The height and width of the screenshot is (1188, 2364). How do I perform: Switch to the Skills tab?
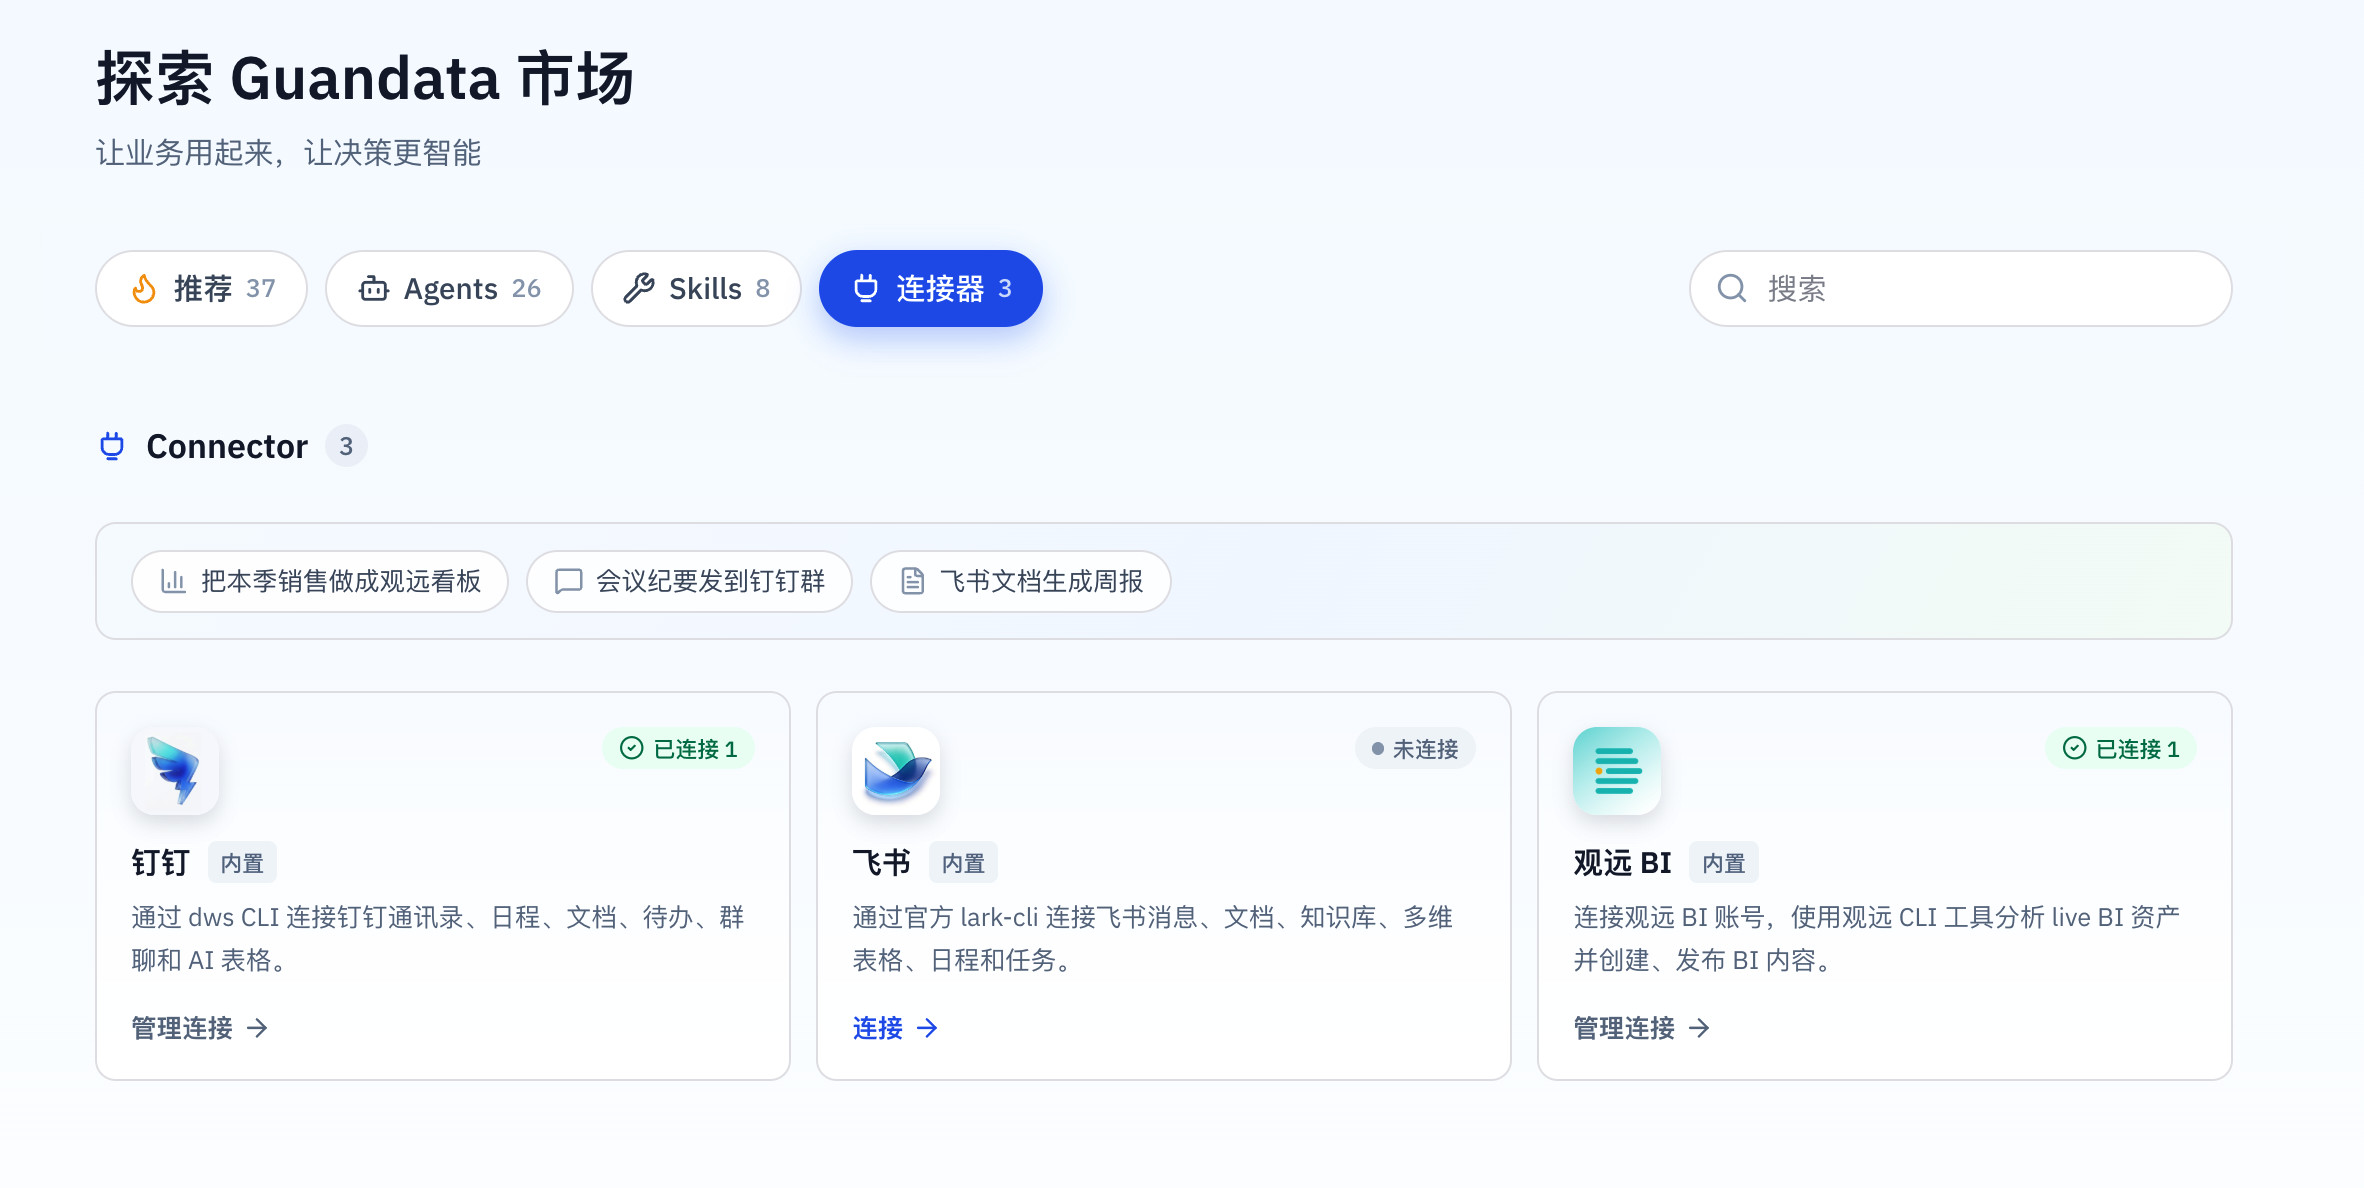tap(696, 288)
